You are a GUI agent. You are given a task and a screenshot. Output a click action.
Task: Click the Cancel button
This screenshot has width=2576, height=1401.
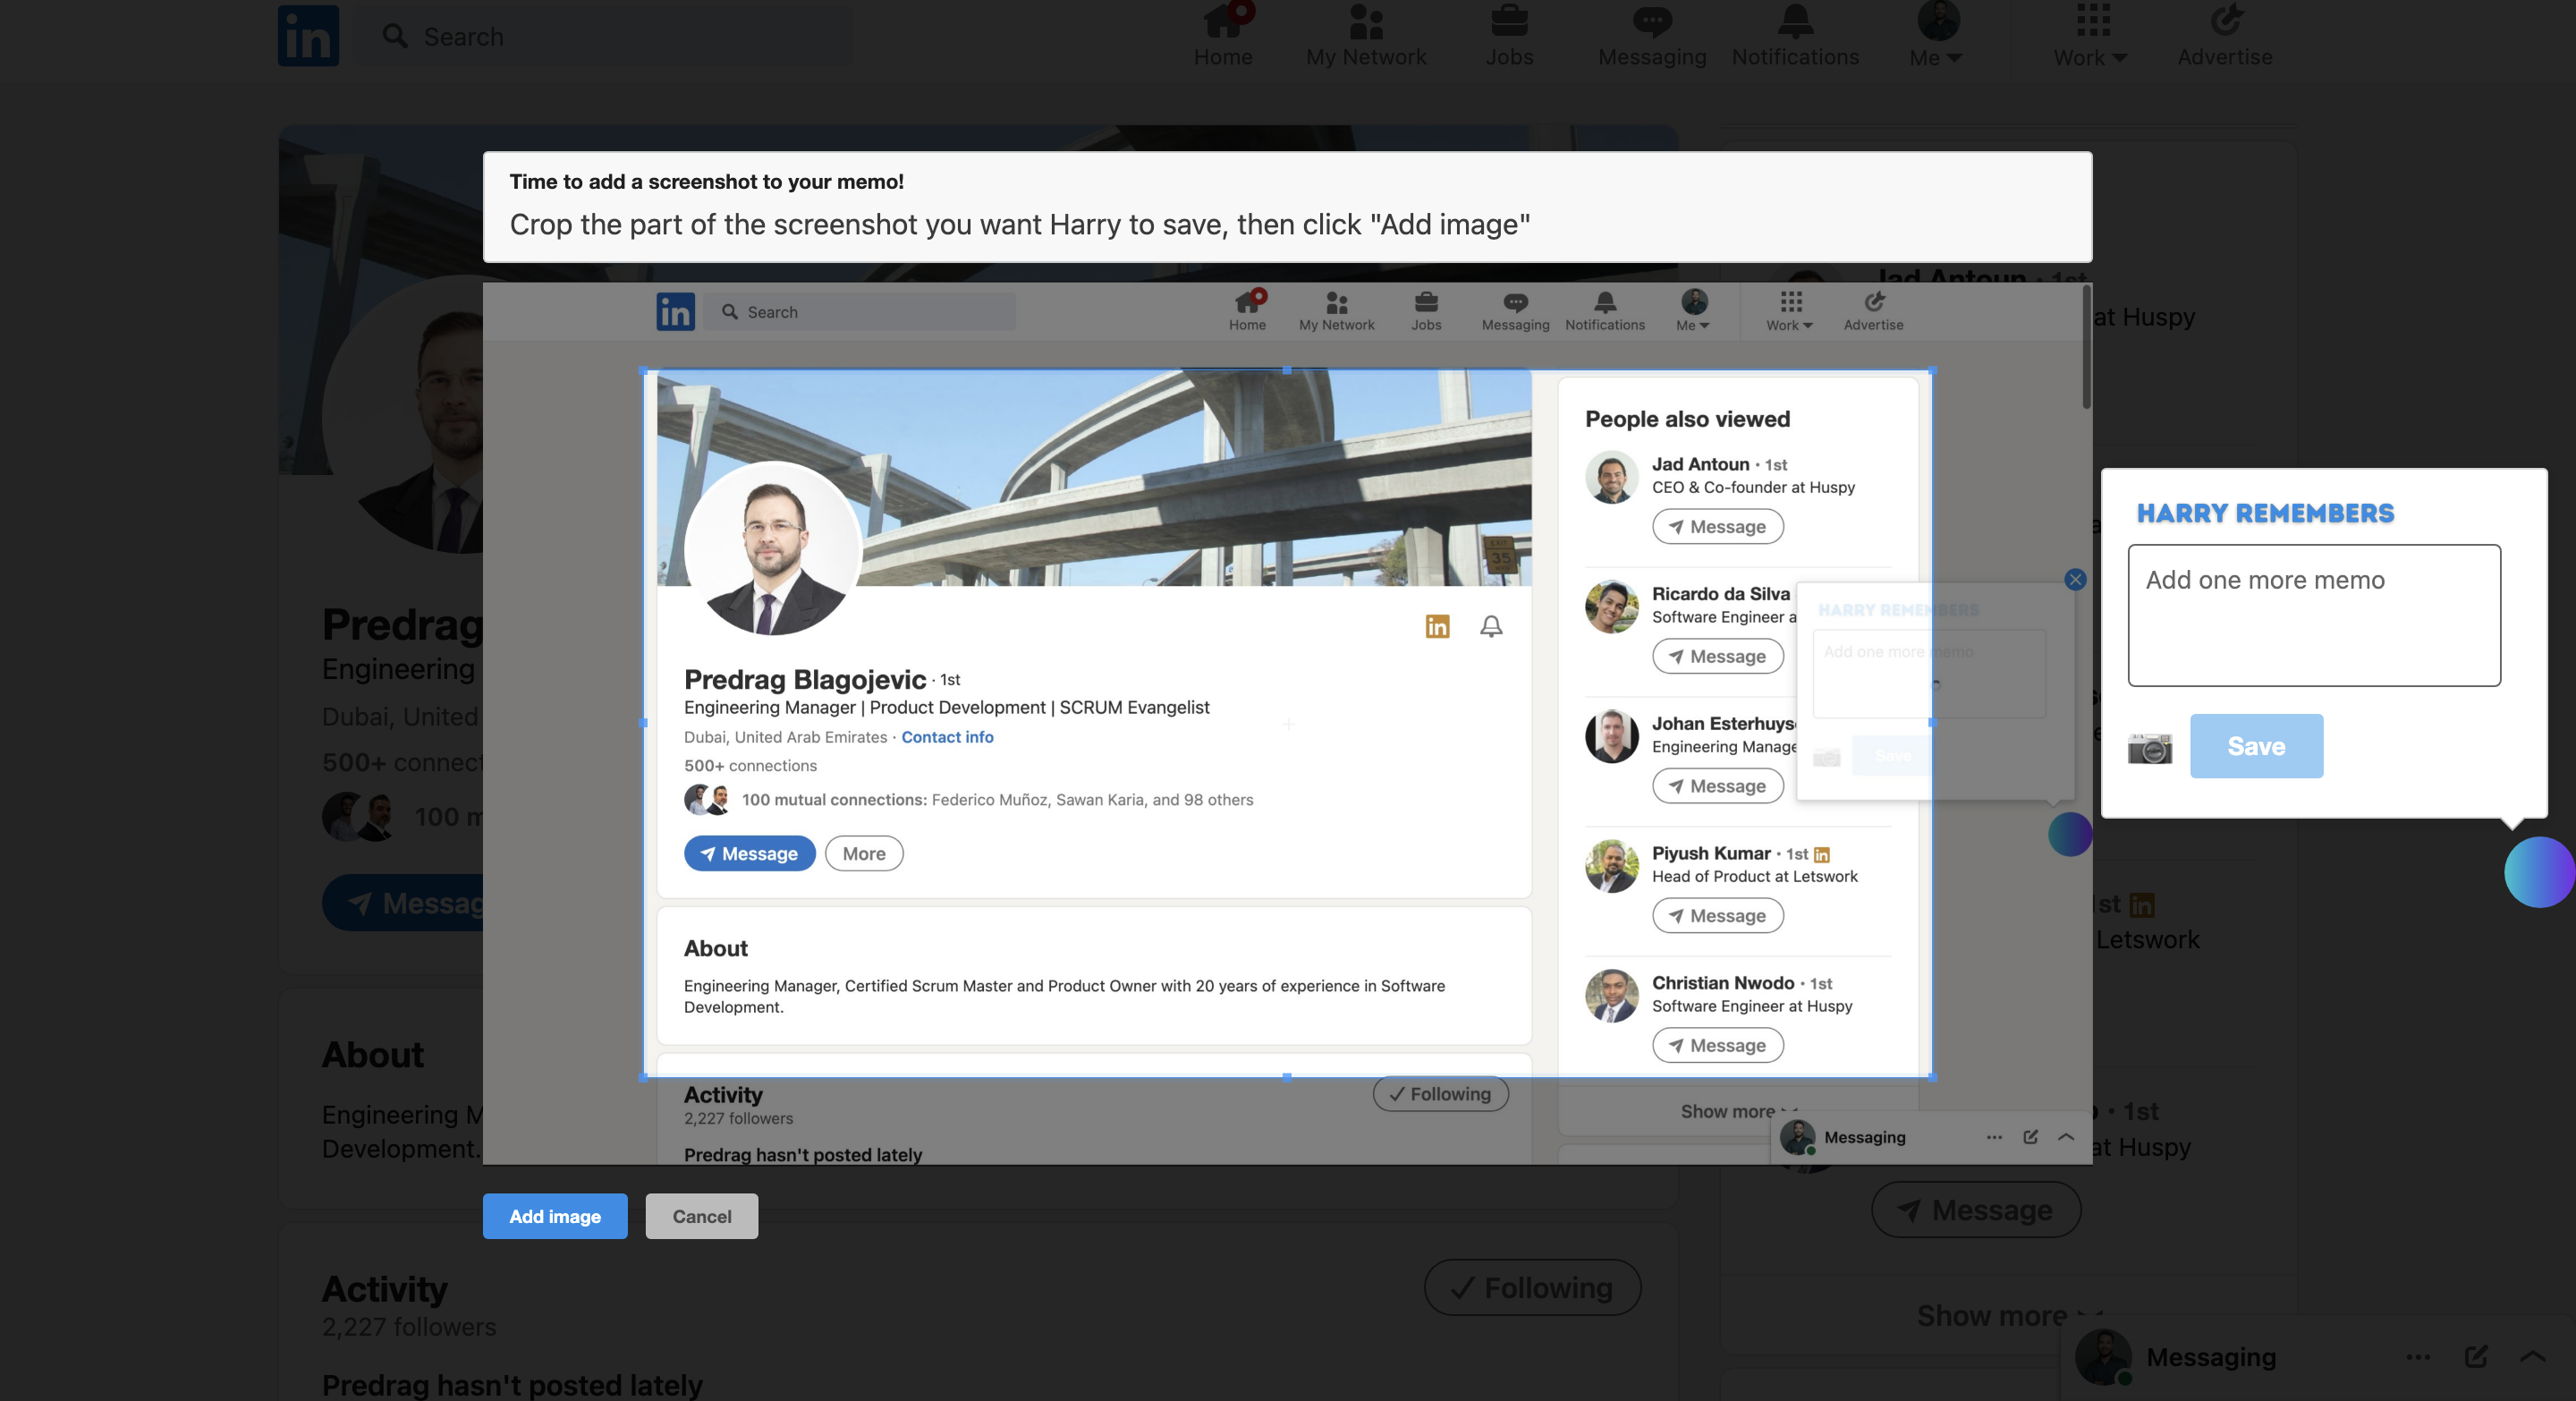click(700, 1217)
